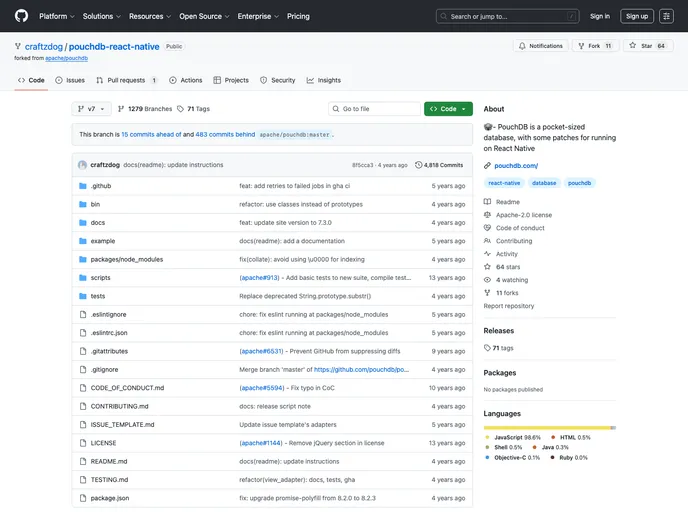688x512 pixels.
Task: Expand the Platform menu
Action: [x=57, y=16]
